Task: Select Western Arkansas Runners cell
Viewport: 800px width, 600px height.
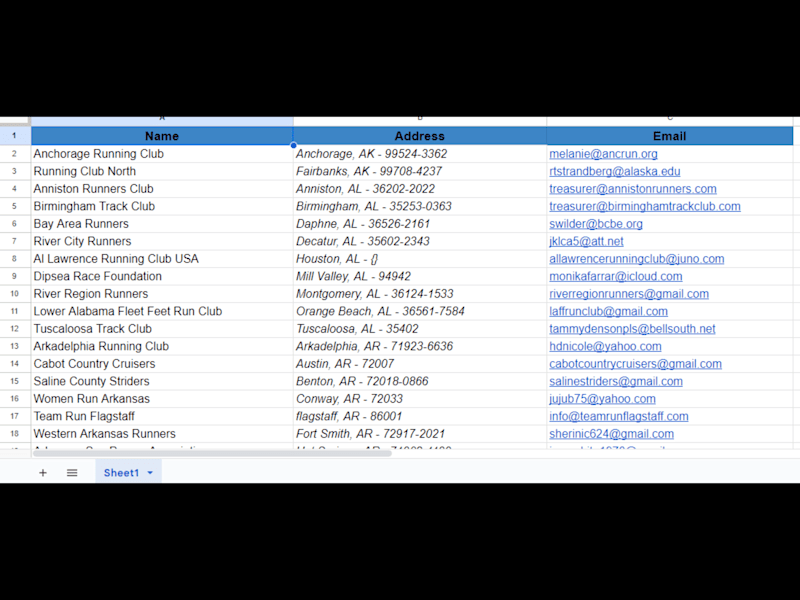Action: click(162, 434)
